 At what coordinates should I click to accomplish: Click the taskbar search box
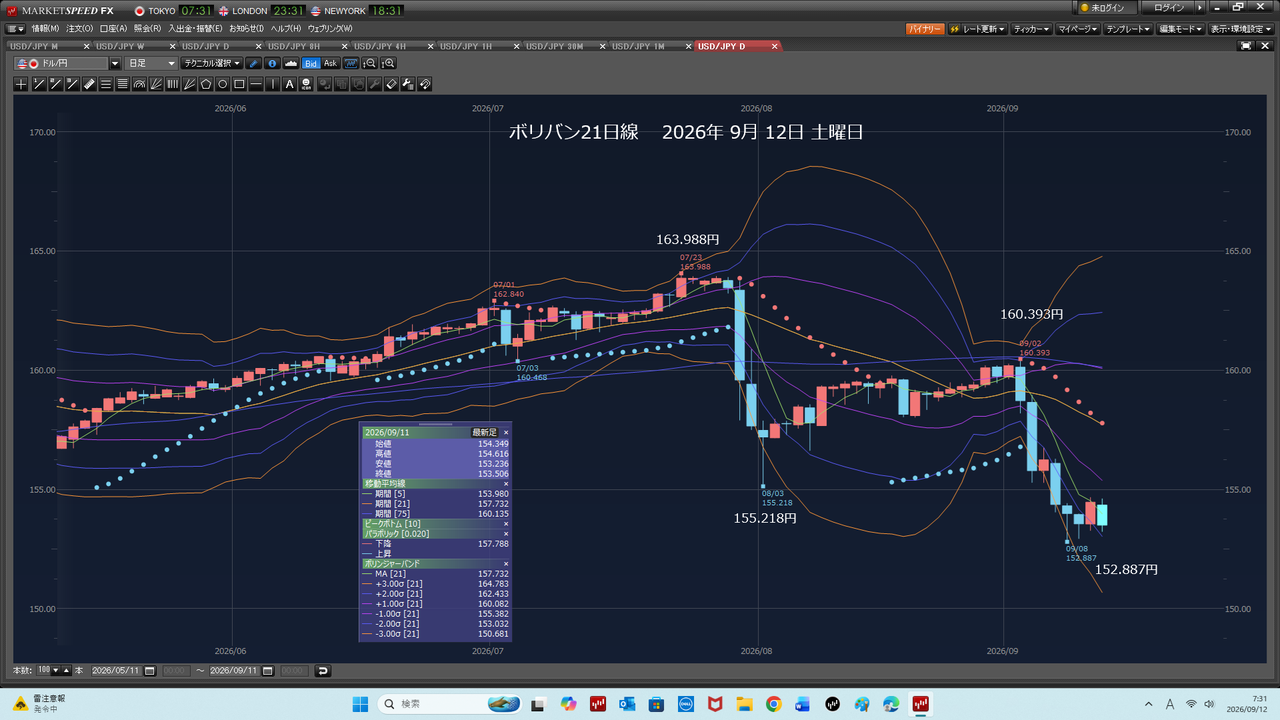tap(451, 704)
